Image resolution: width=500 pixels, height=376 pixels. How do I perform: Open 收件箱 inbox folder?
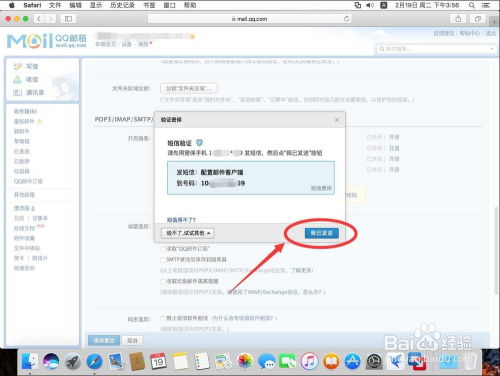pos(25,111)
